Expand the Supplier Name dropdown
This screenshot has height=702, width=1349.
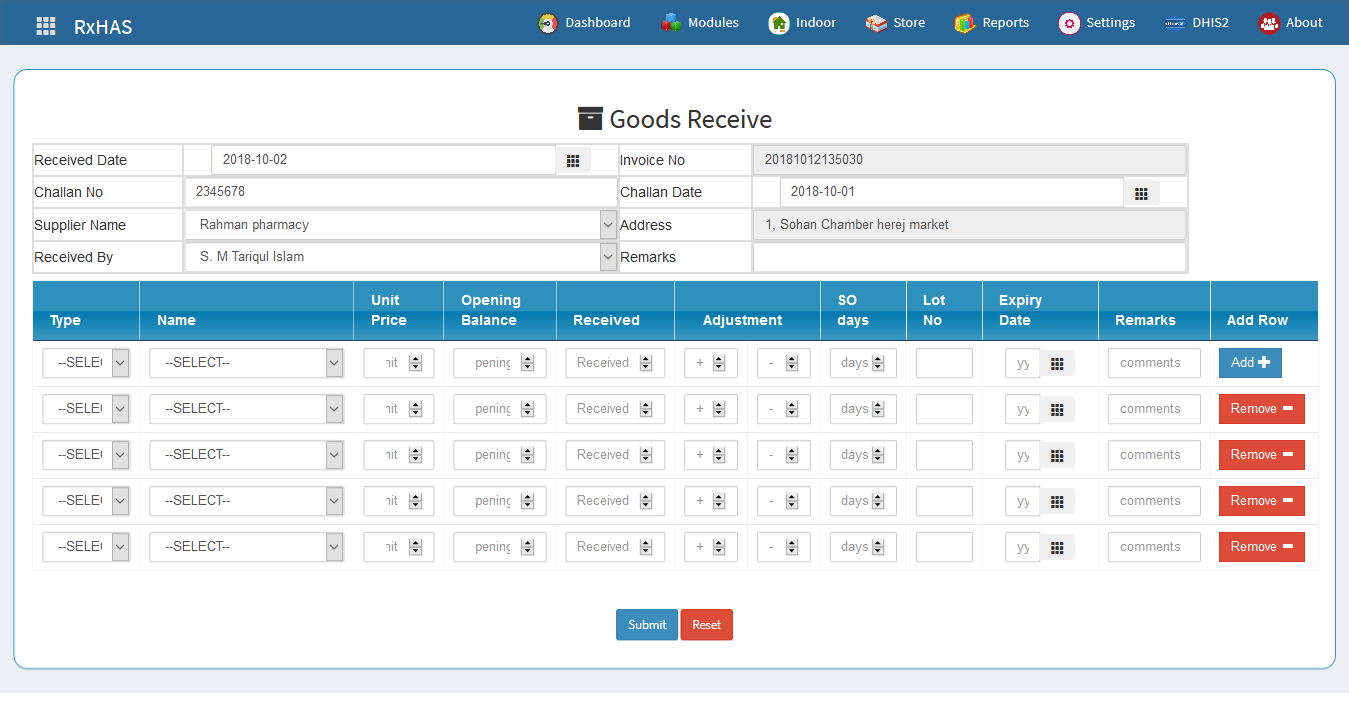608,225
